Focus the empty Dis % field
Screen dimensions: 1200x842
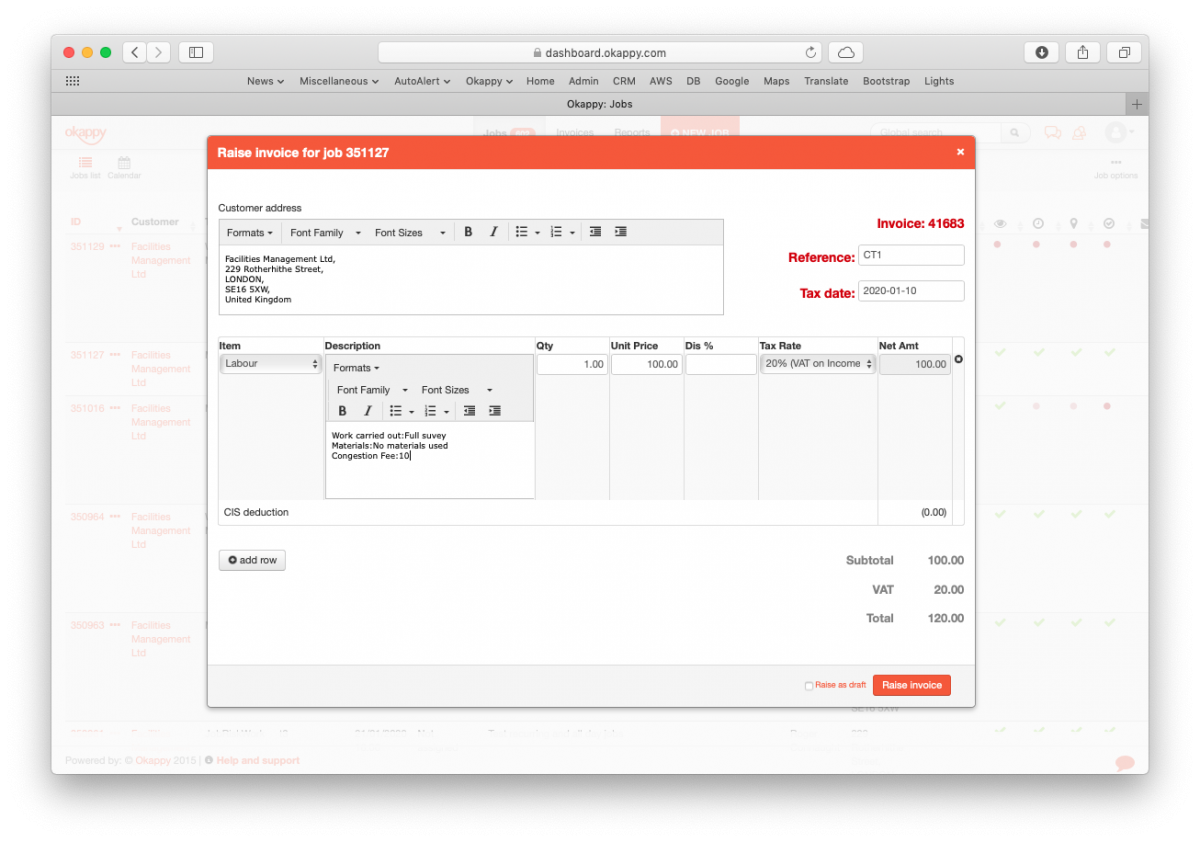pos(721,365)
